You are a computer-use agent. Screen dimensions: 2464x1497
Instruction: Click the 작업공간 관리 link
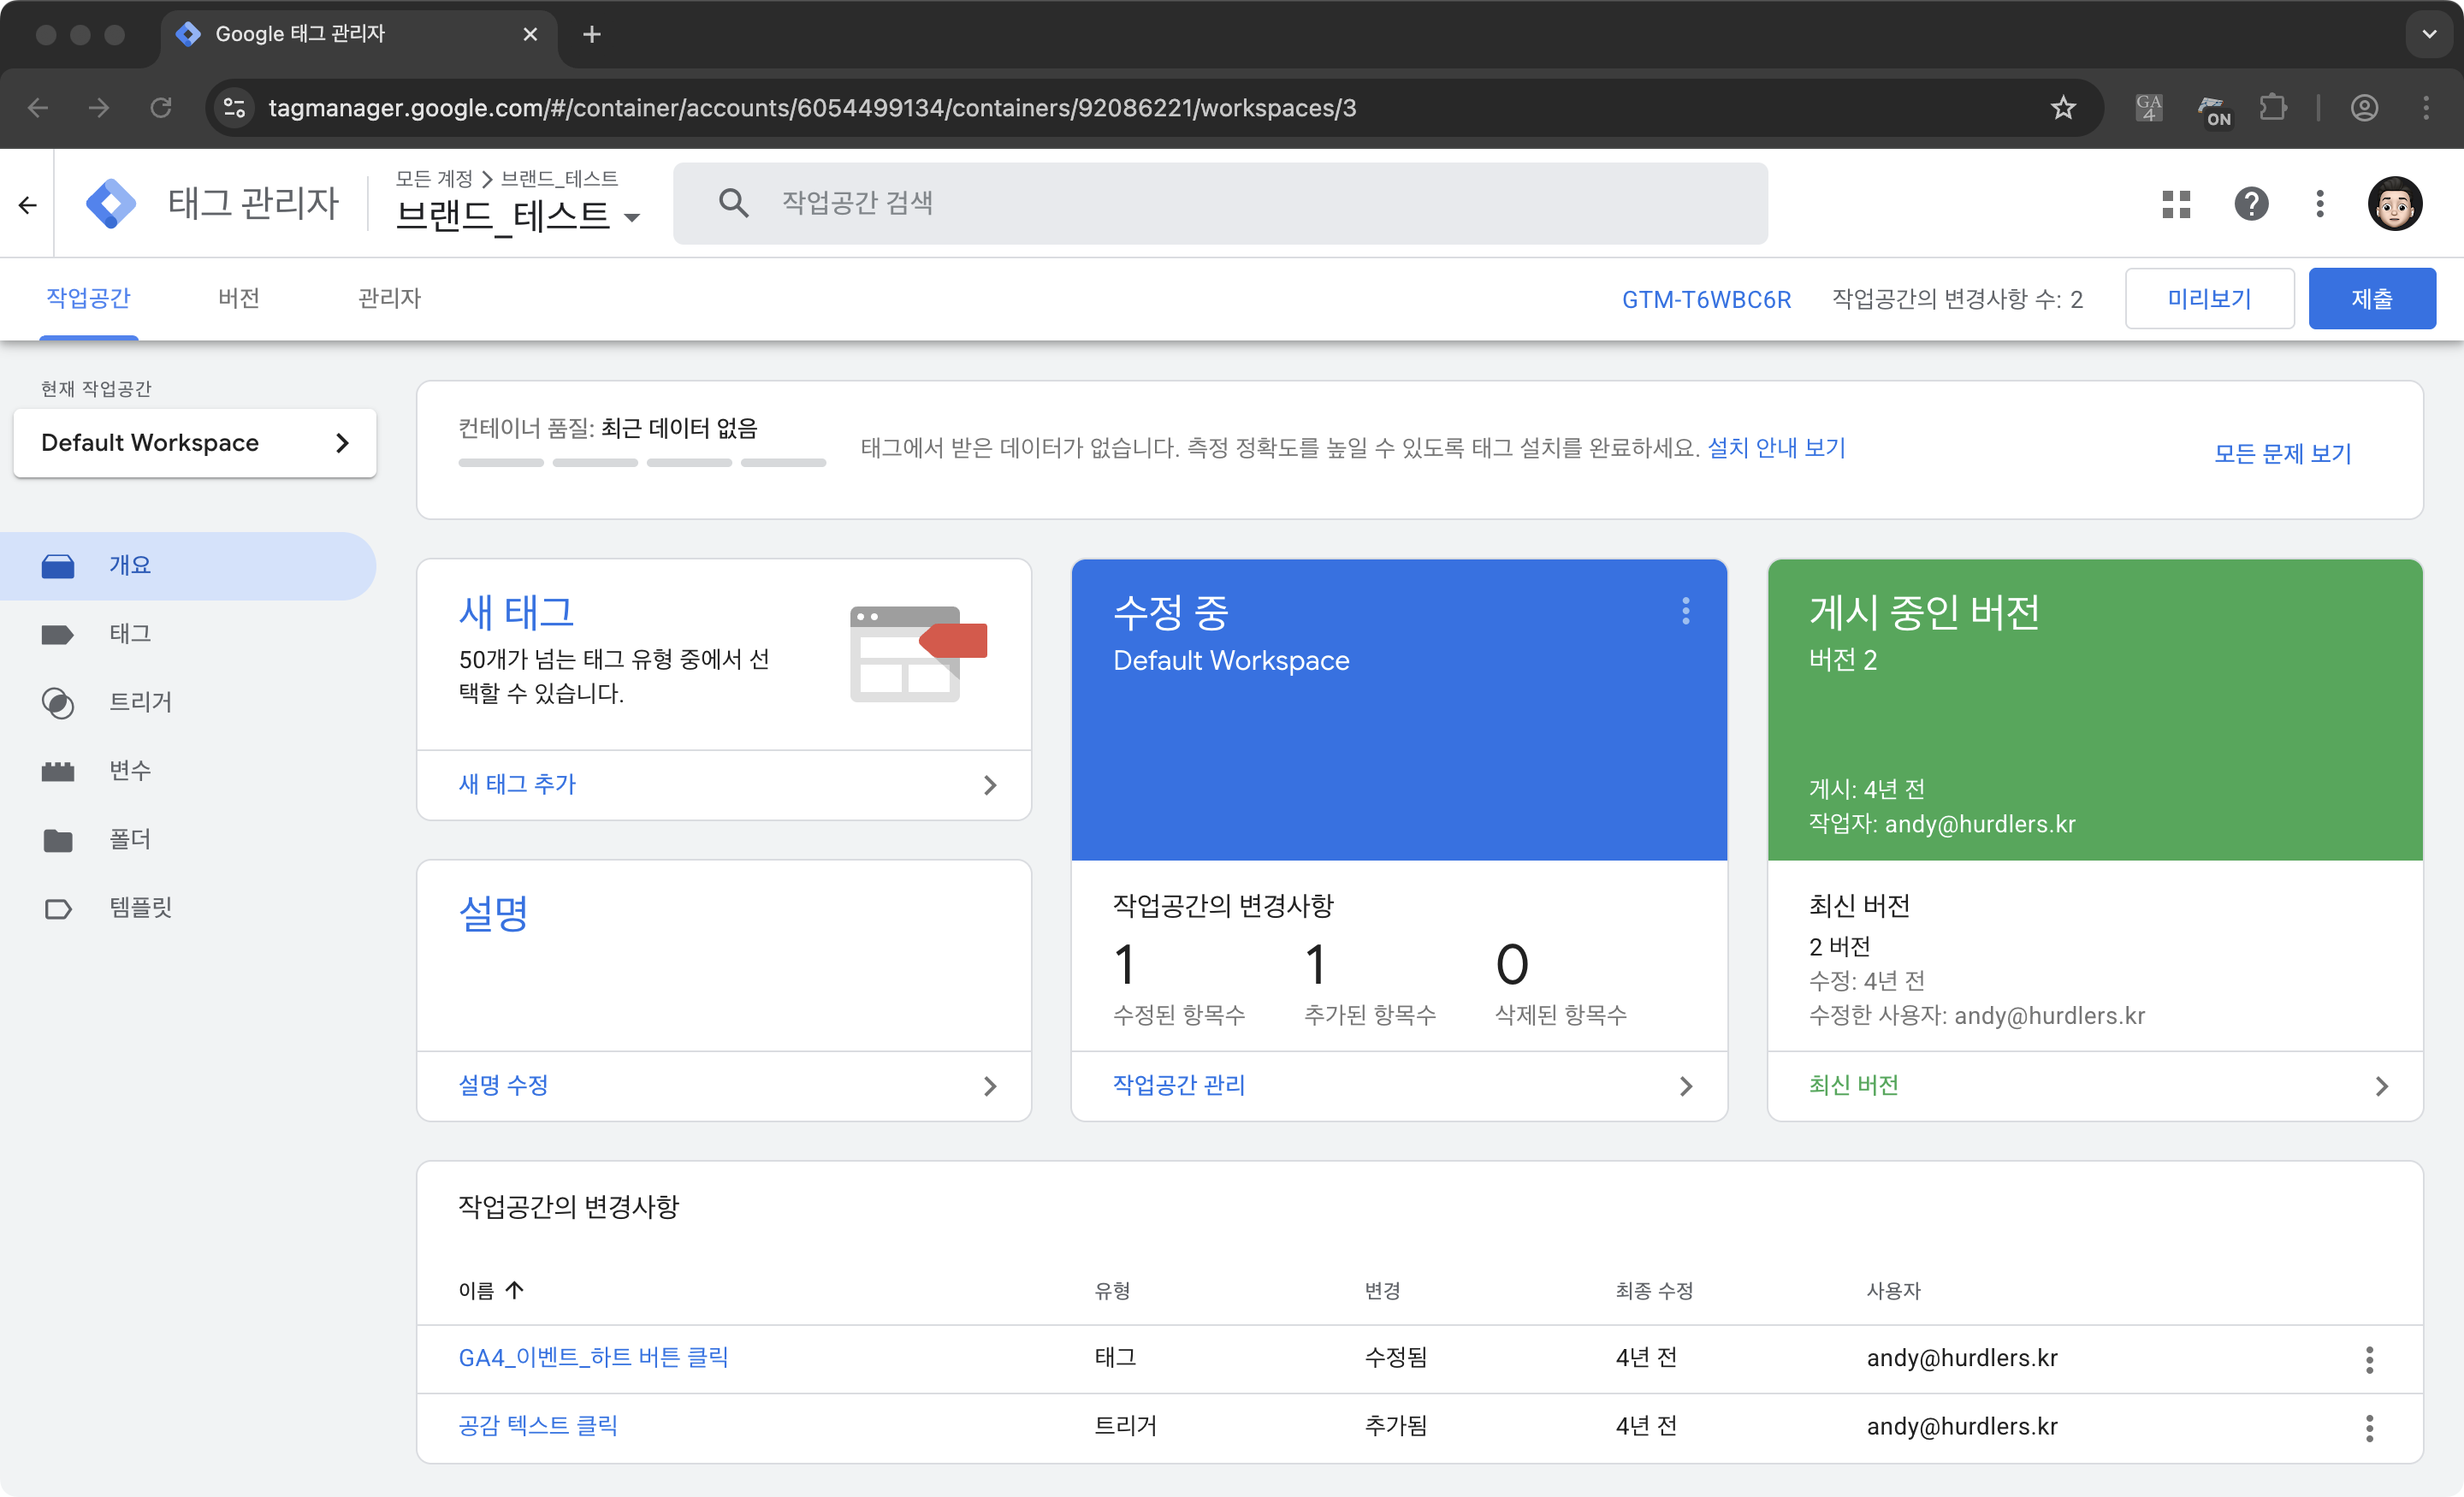click(1179, 1086)
